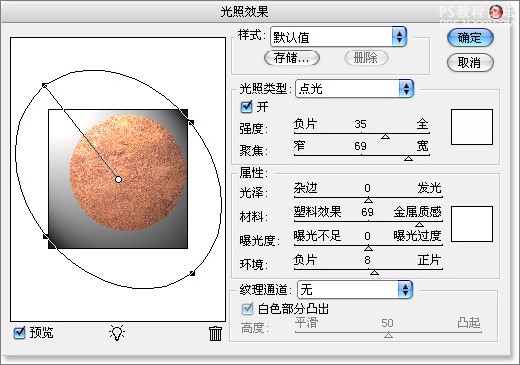This screenshot has height=365, width=520.
Task: Click the light center circle handle
Action: pyautogui.click(x=118, y=179)
